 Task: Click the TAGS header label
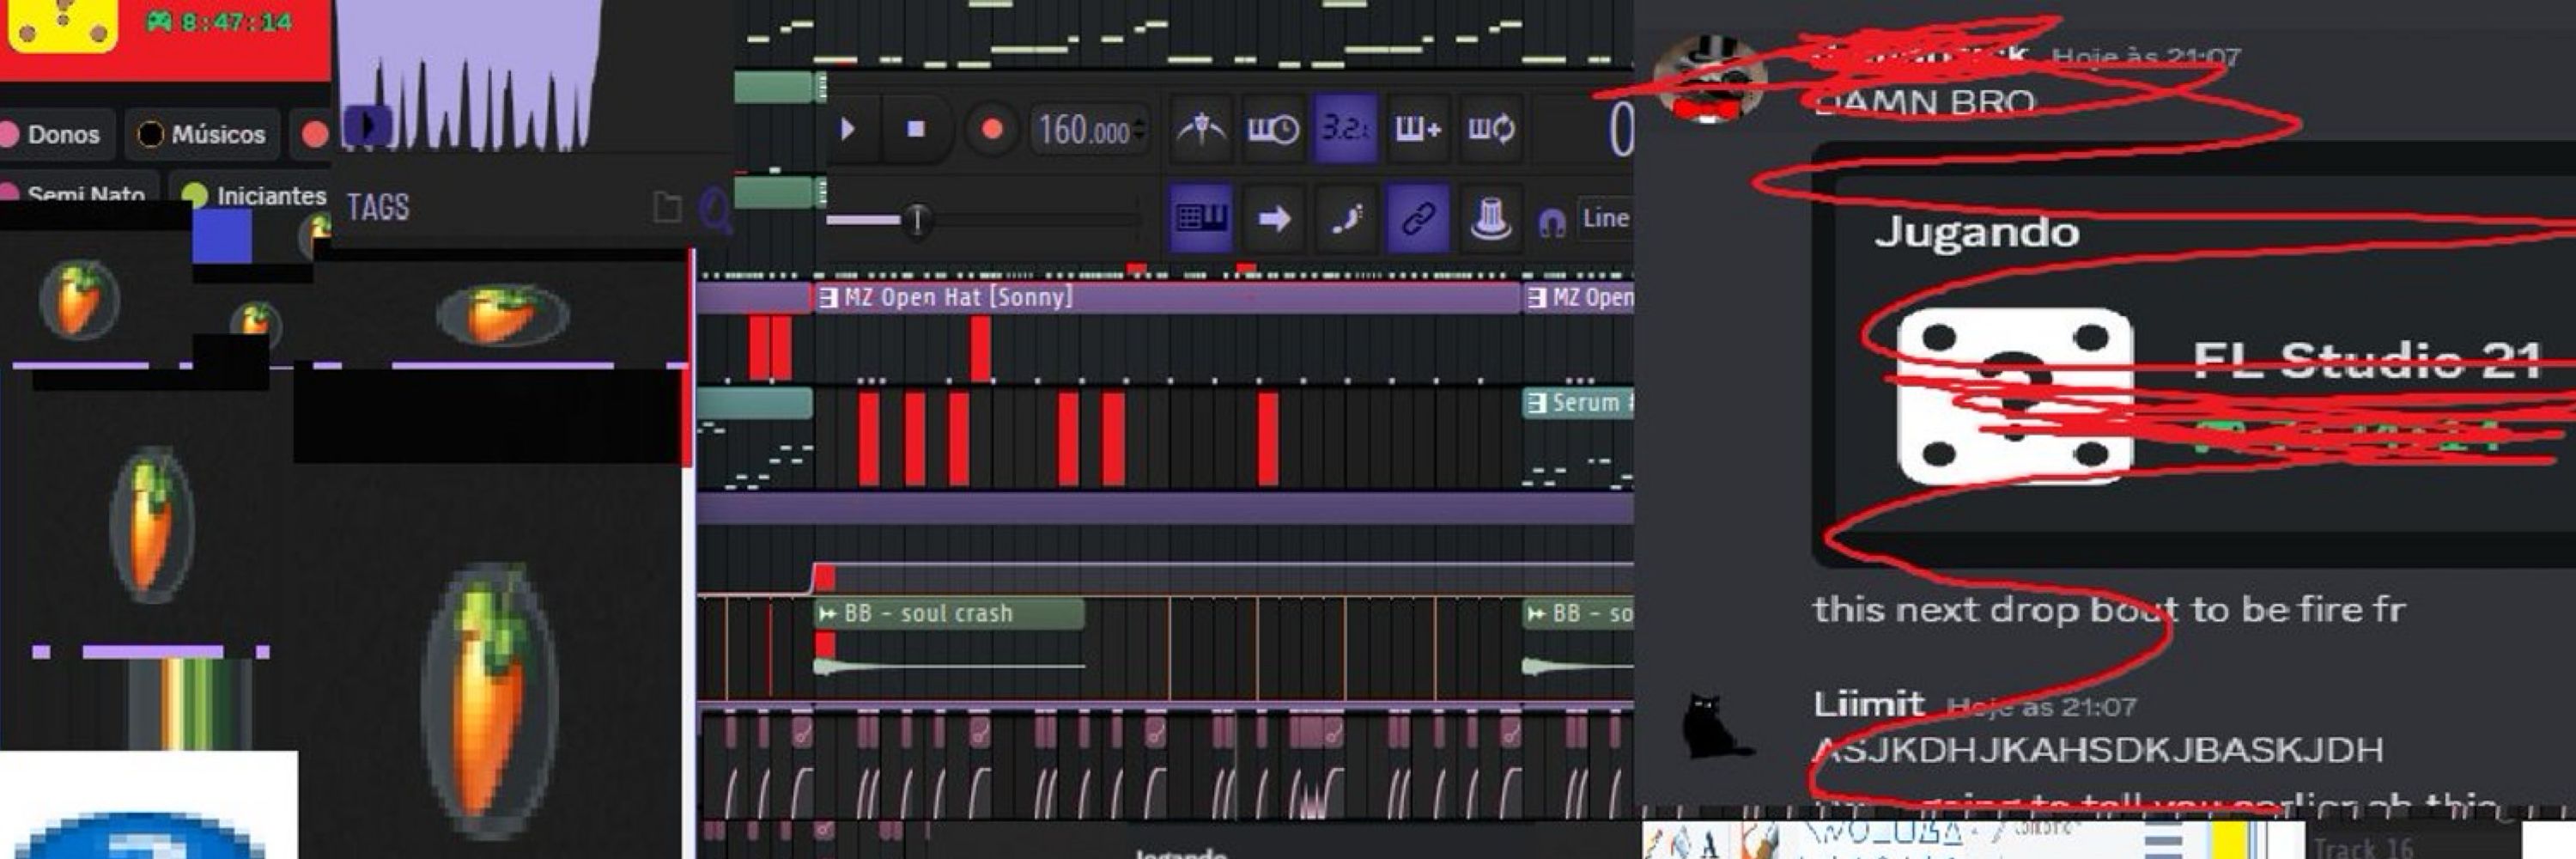[x=378, y=207]
